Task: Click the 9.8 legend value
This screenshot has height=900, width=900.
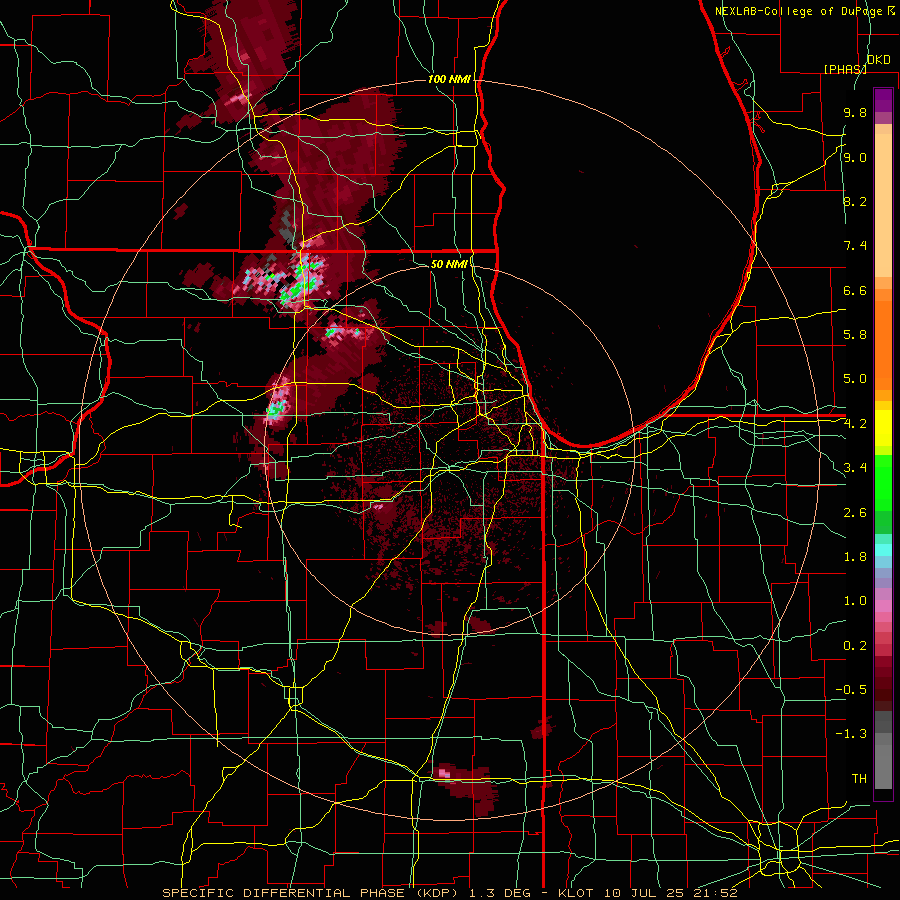Action: (855, 112)
